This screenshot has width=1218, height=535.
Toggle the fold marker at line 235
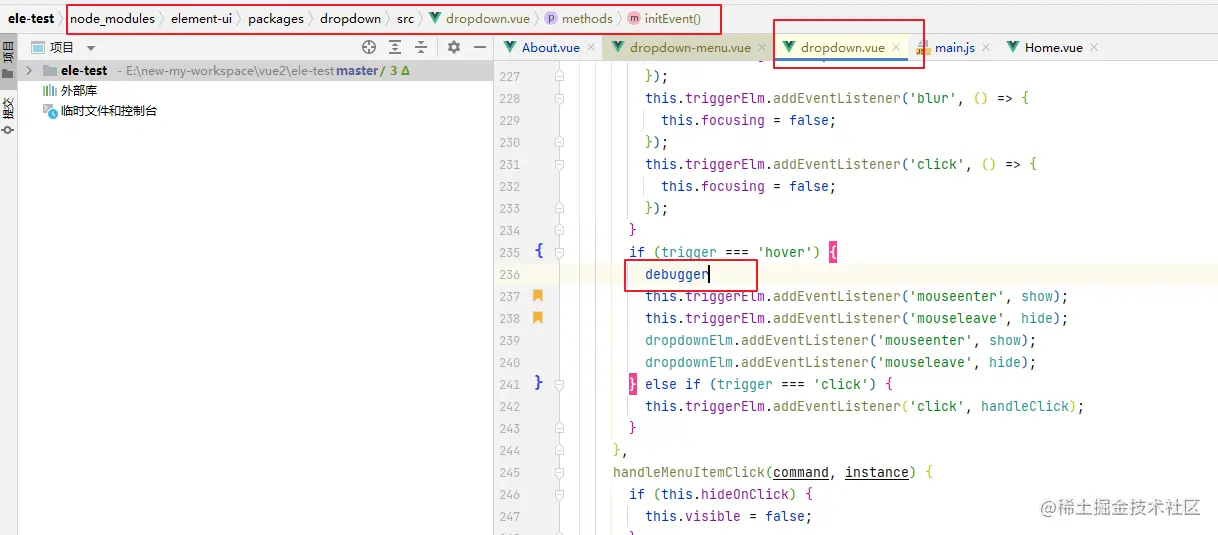point(559,252)
